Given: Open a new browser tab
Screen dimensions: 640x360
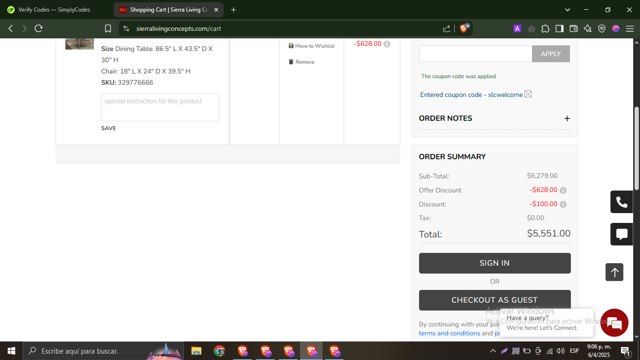Looking at the screenshot, I should 233,10.
